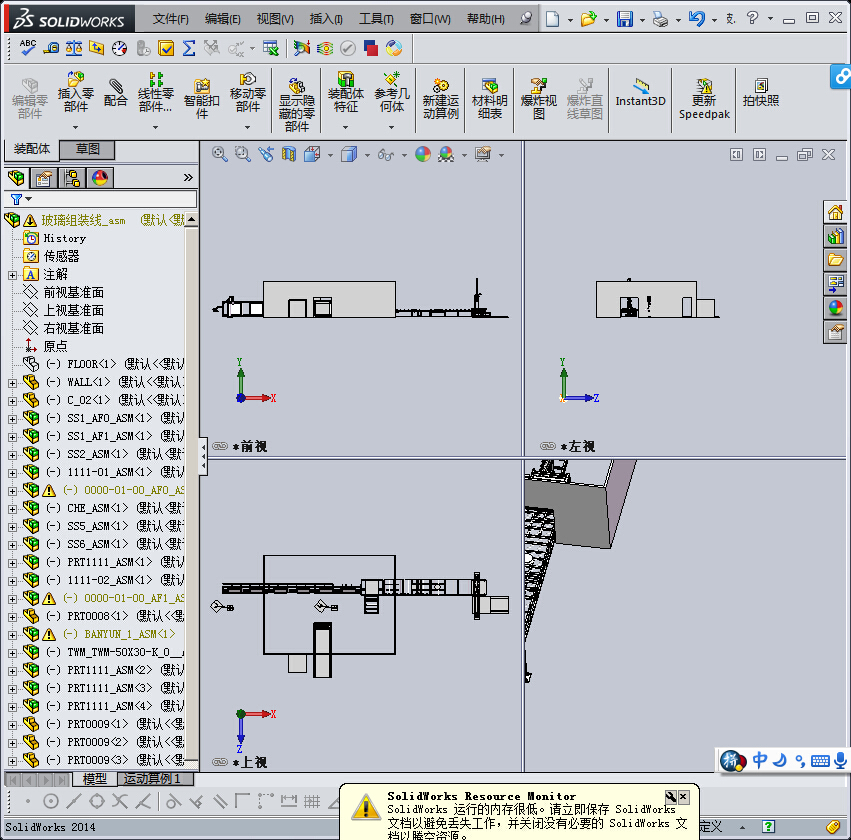Click Apply Scene icon in view toolbar
Image resolution: width=851 pixels, height=840 pixels.
[x=446, y=155]
